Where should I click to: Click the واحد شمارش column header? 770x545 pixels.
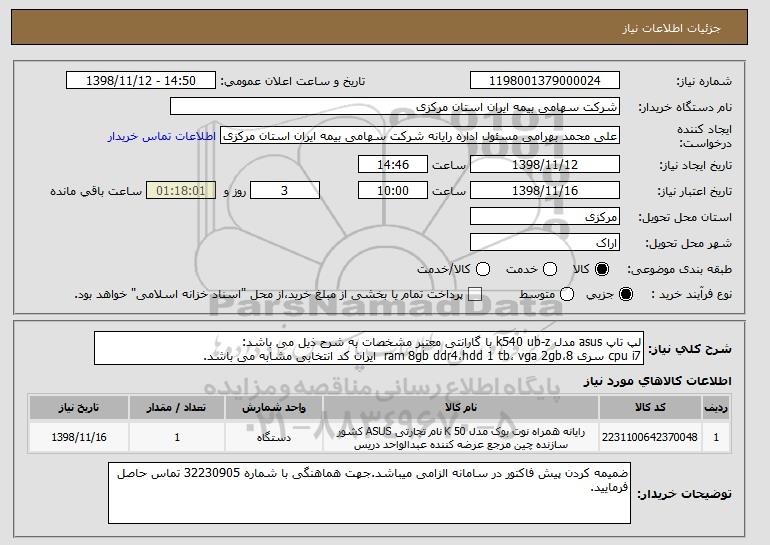[274, 408]
